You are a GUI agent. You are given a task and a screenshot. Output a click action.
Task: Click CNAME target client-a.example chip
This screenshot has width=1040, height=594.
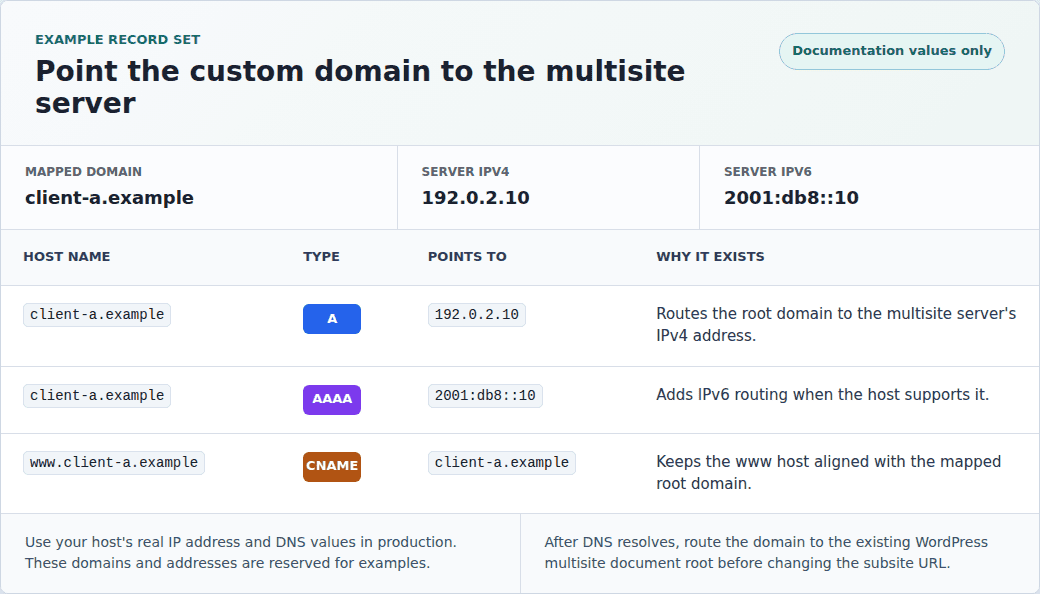point(501,463)
